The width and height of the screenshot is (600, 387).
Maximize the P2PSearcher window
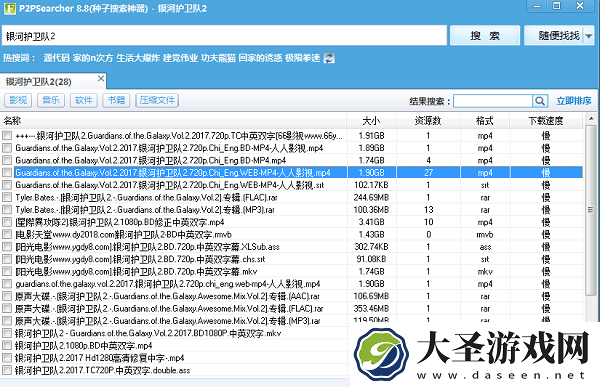point(557,6)
